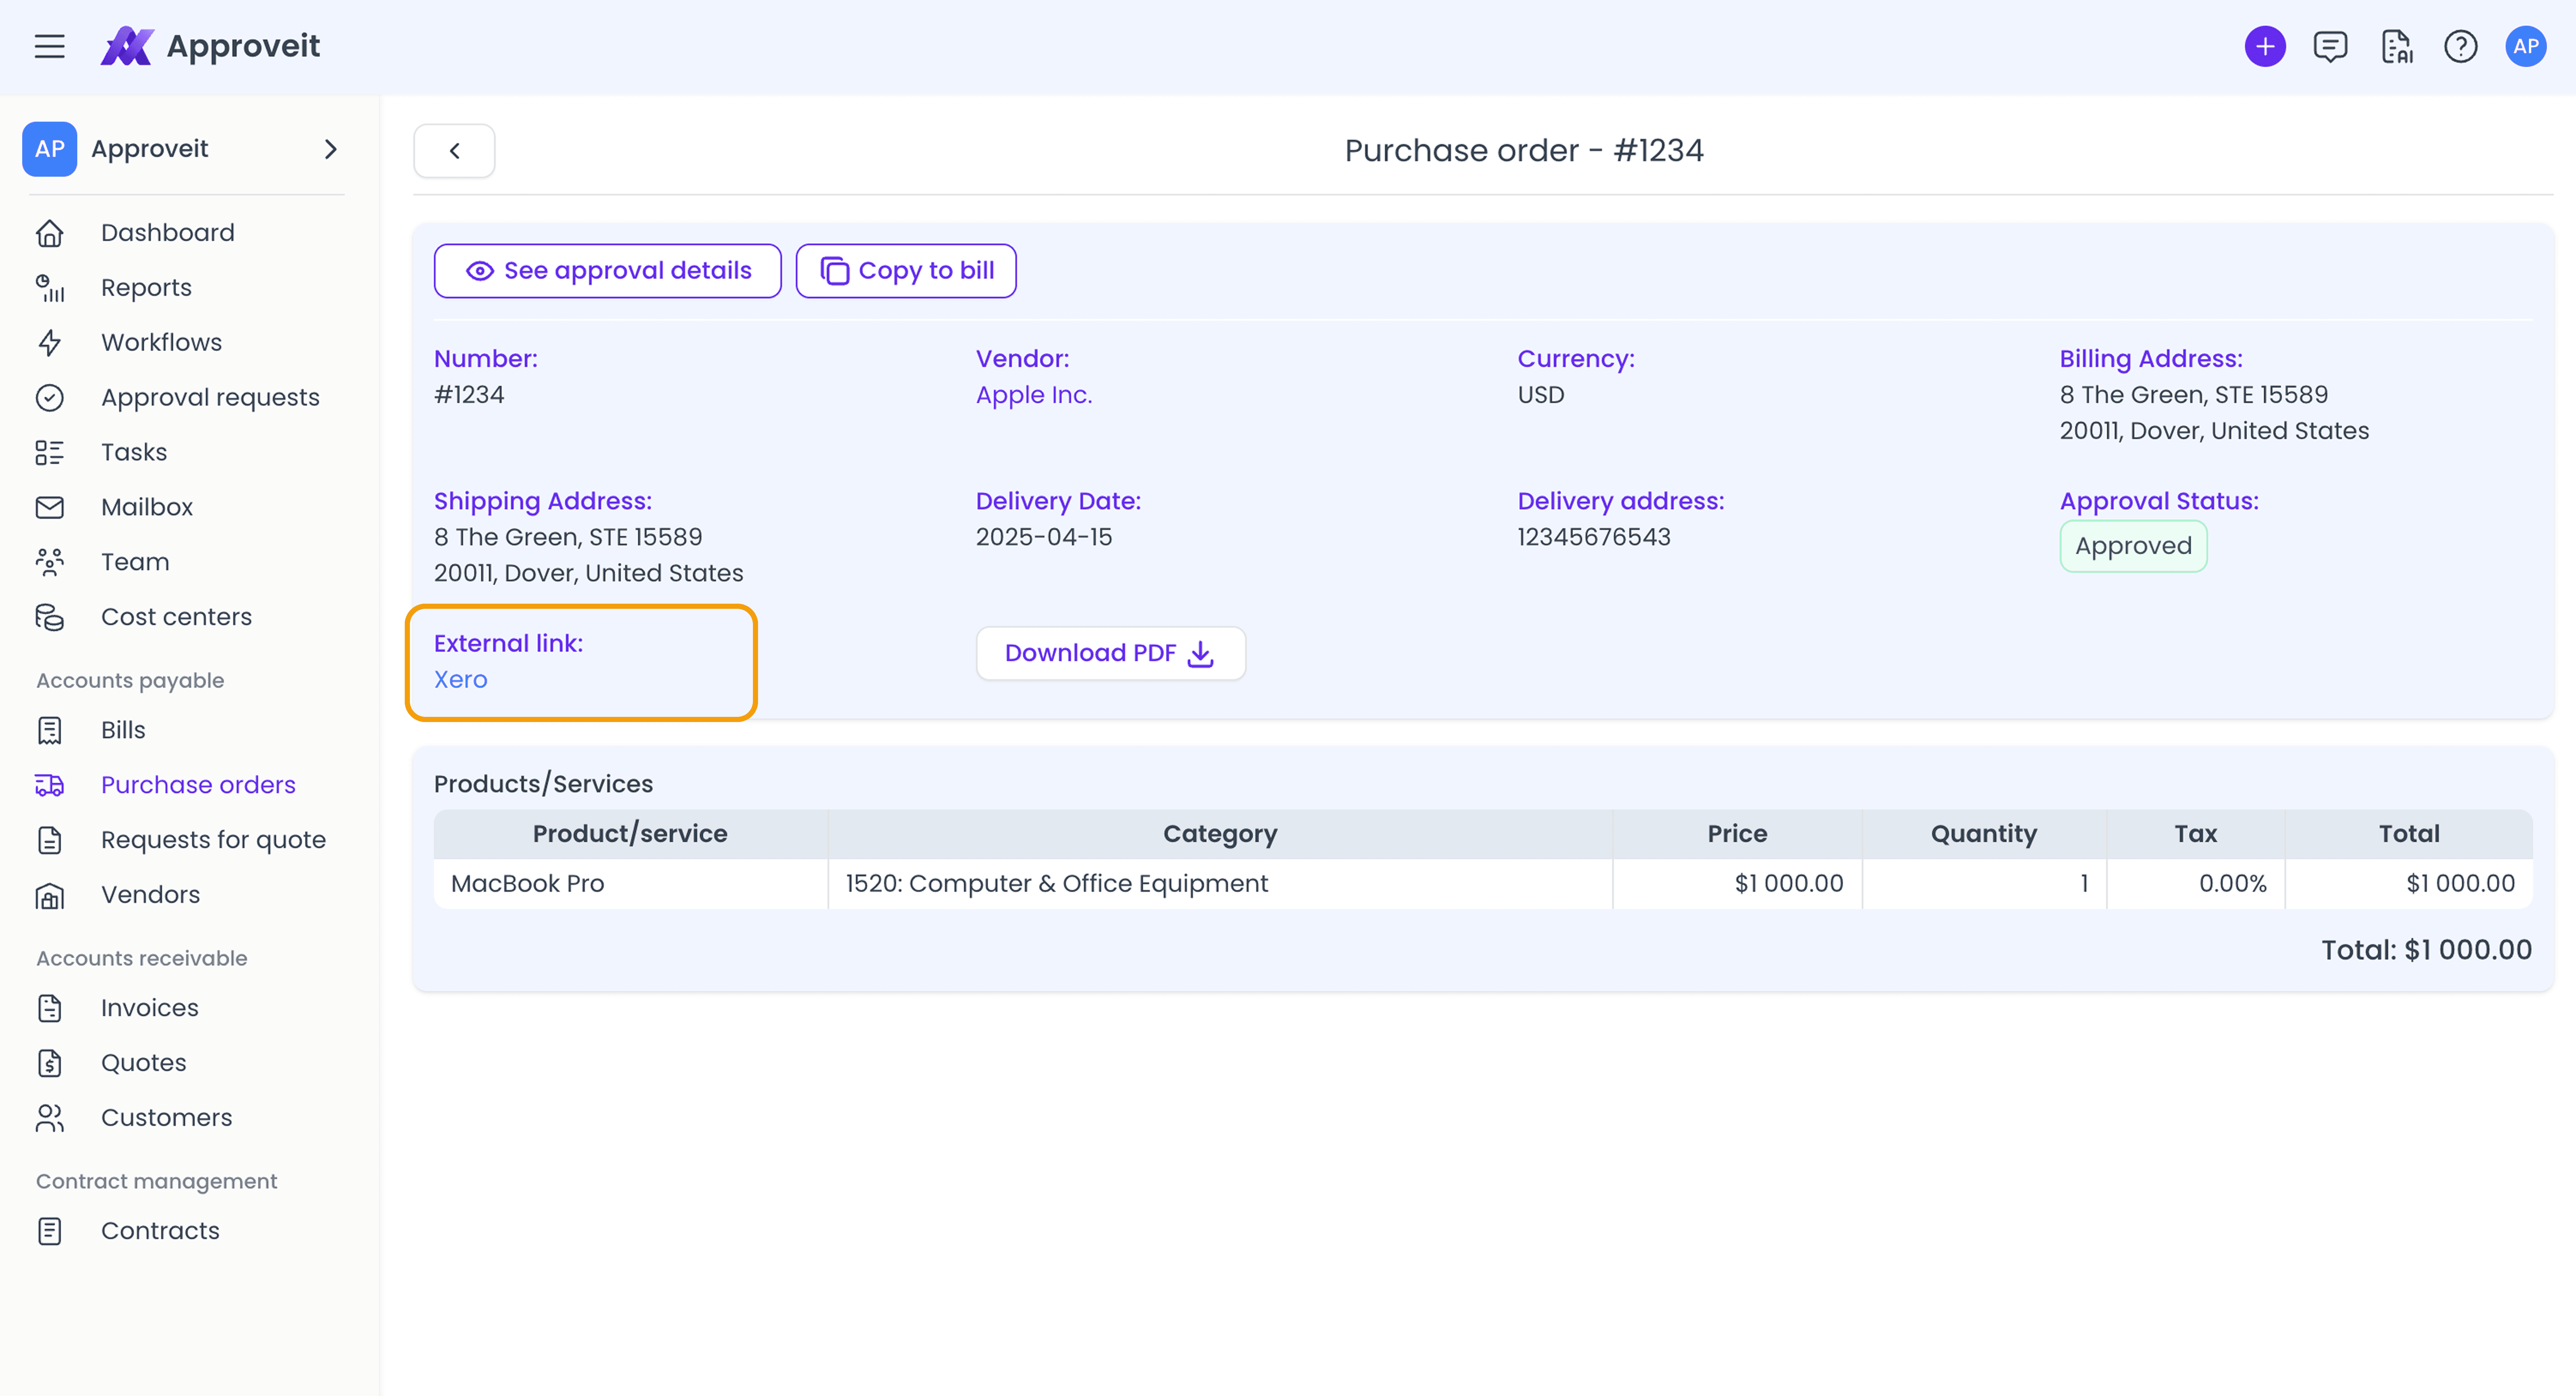Click the Workflows lightning icon
This screenshot has width=2576, height=1396.
[x=50, y=343]
